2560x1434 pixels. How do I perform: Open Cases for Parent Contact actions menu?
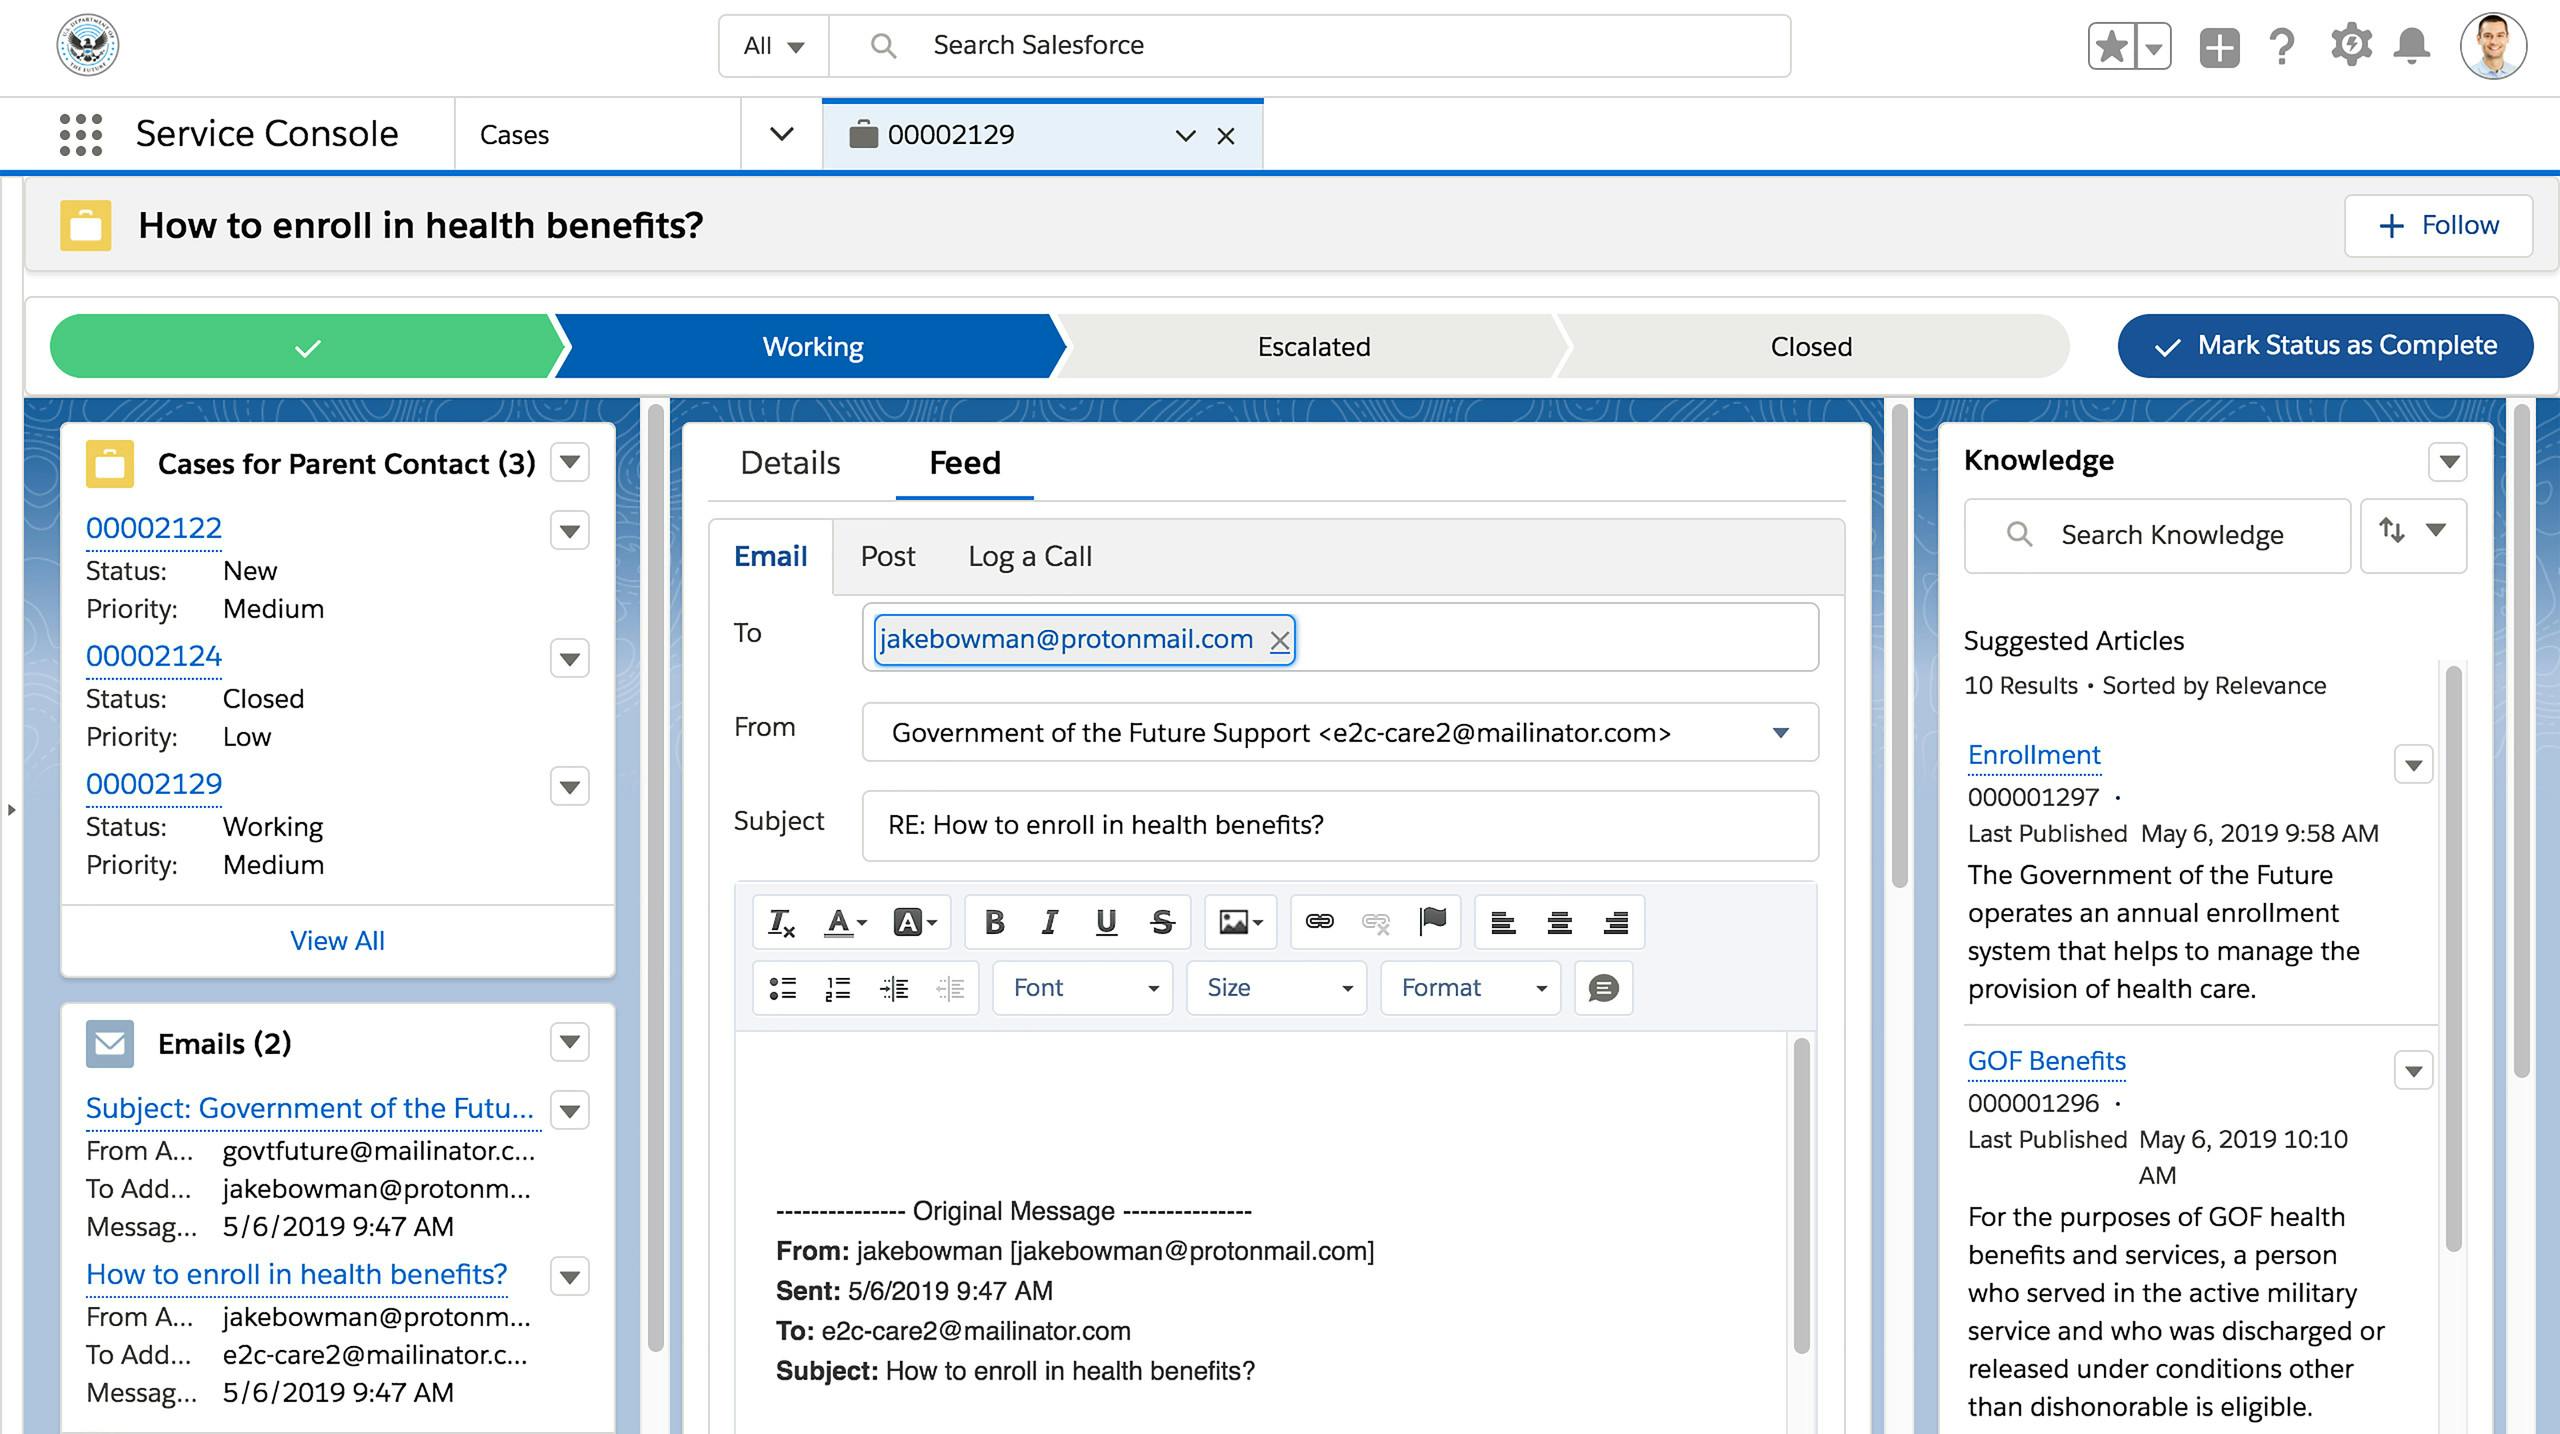tap(570, 462)
